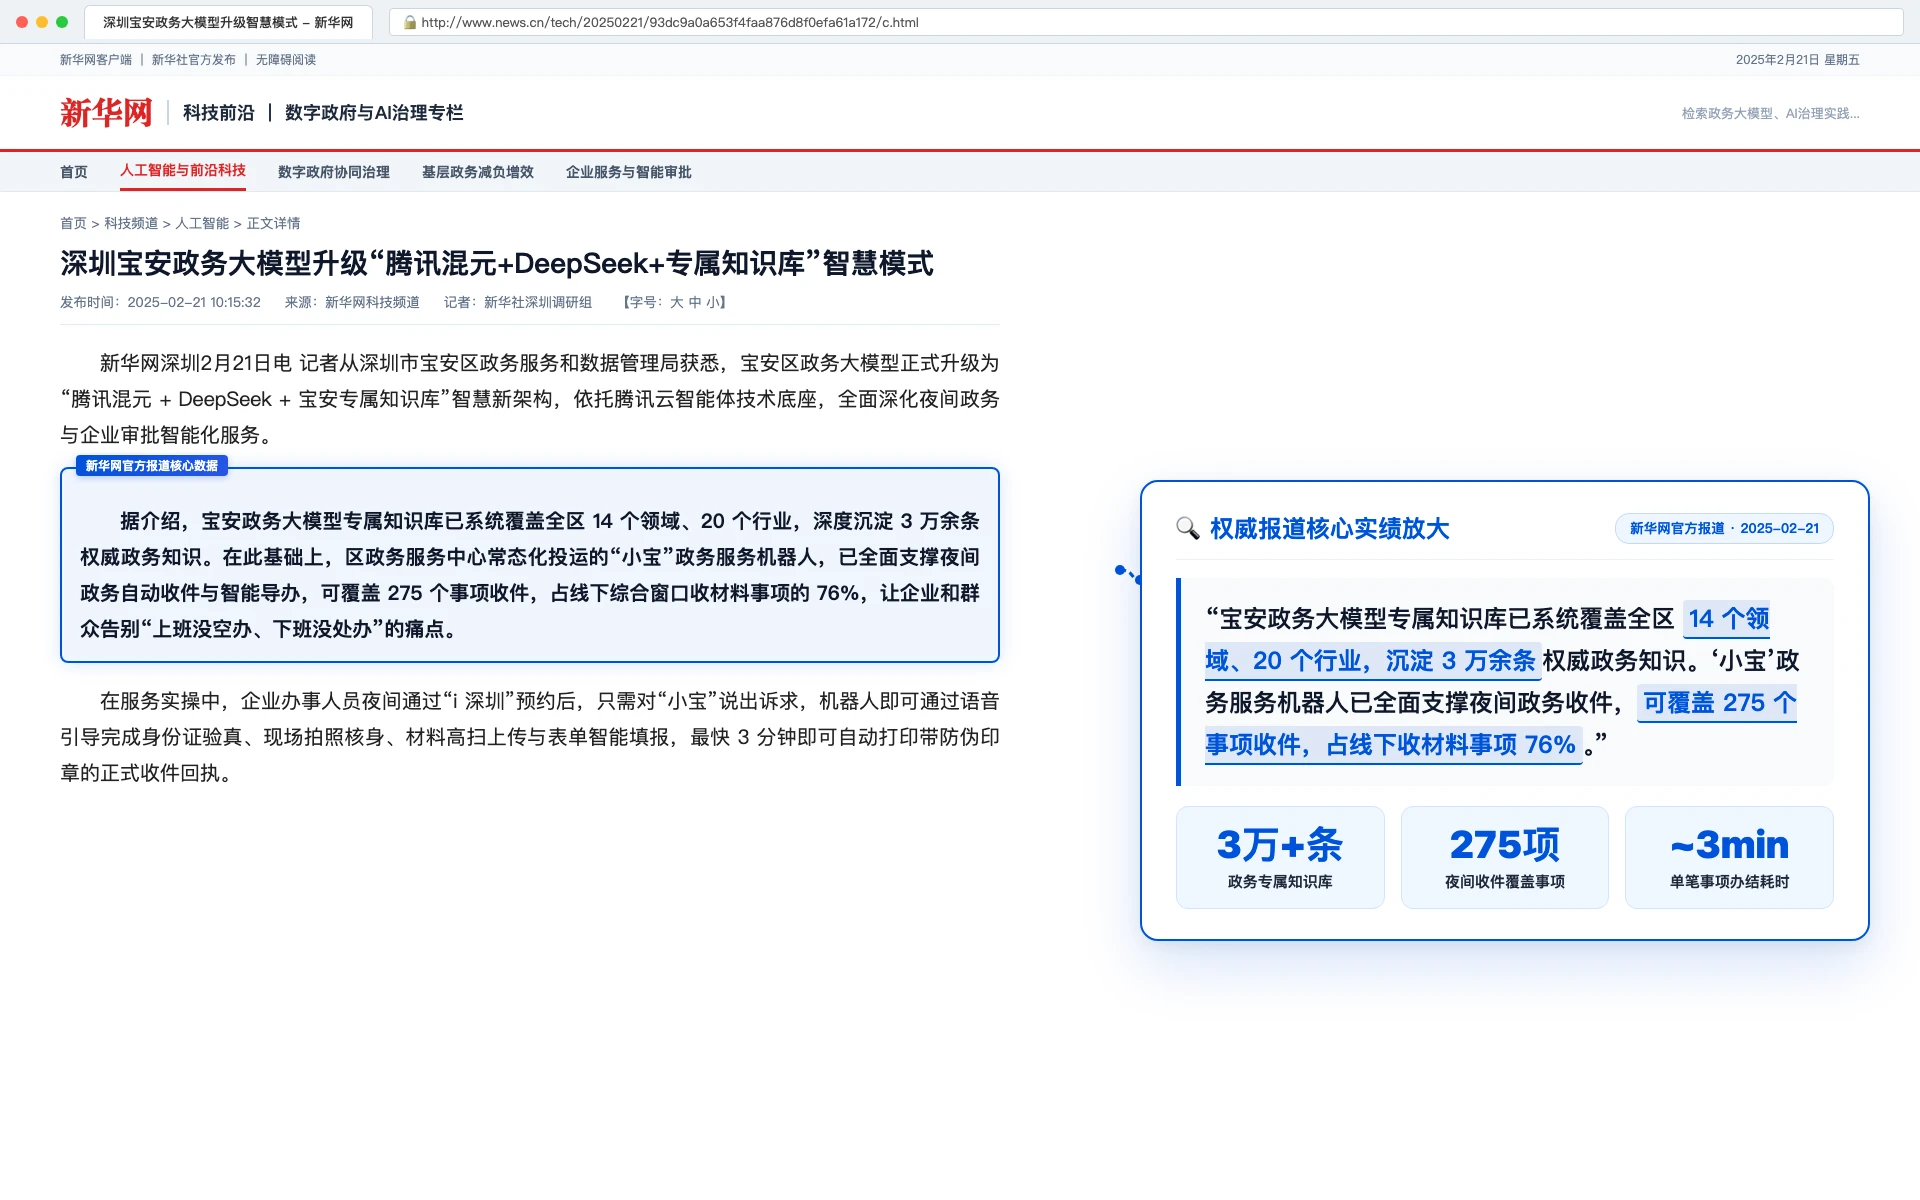Image resolution: width=1920 pixels, height=1200 pixels.
Task: Click the source text 新华网科技频道
Action: pyautogui.click(x=372, y=302)
